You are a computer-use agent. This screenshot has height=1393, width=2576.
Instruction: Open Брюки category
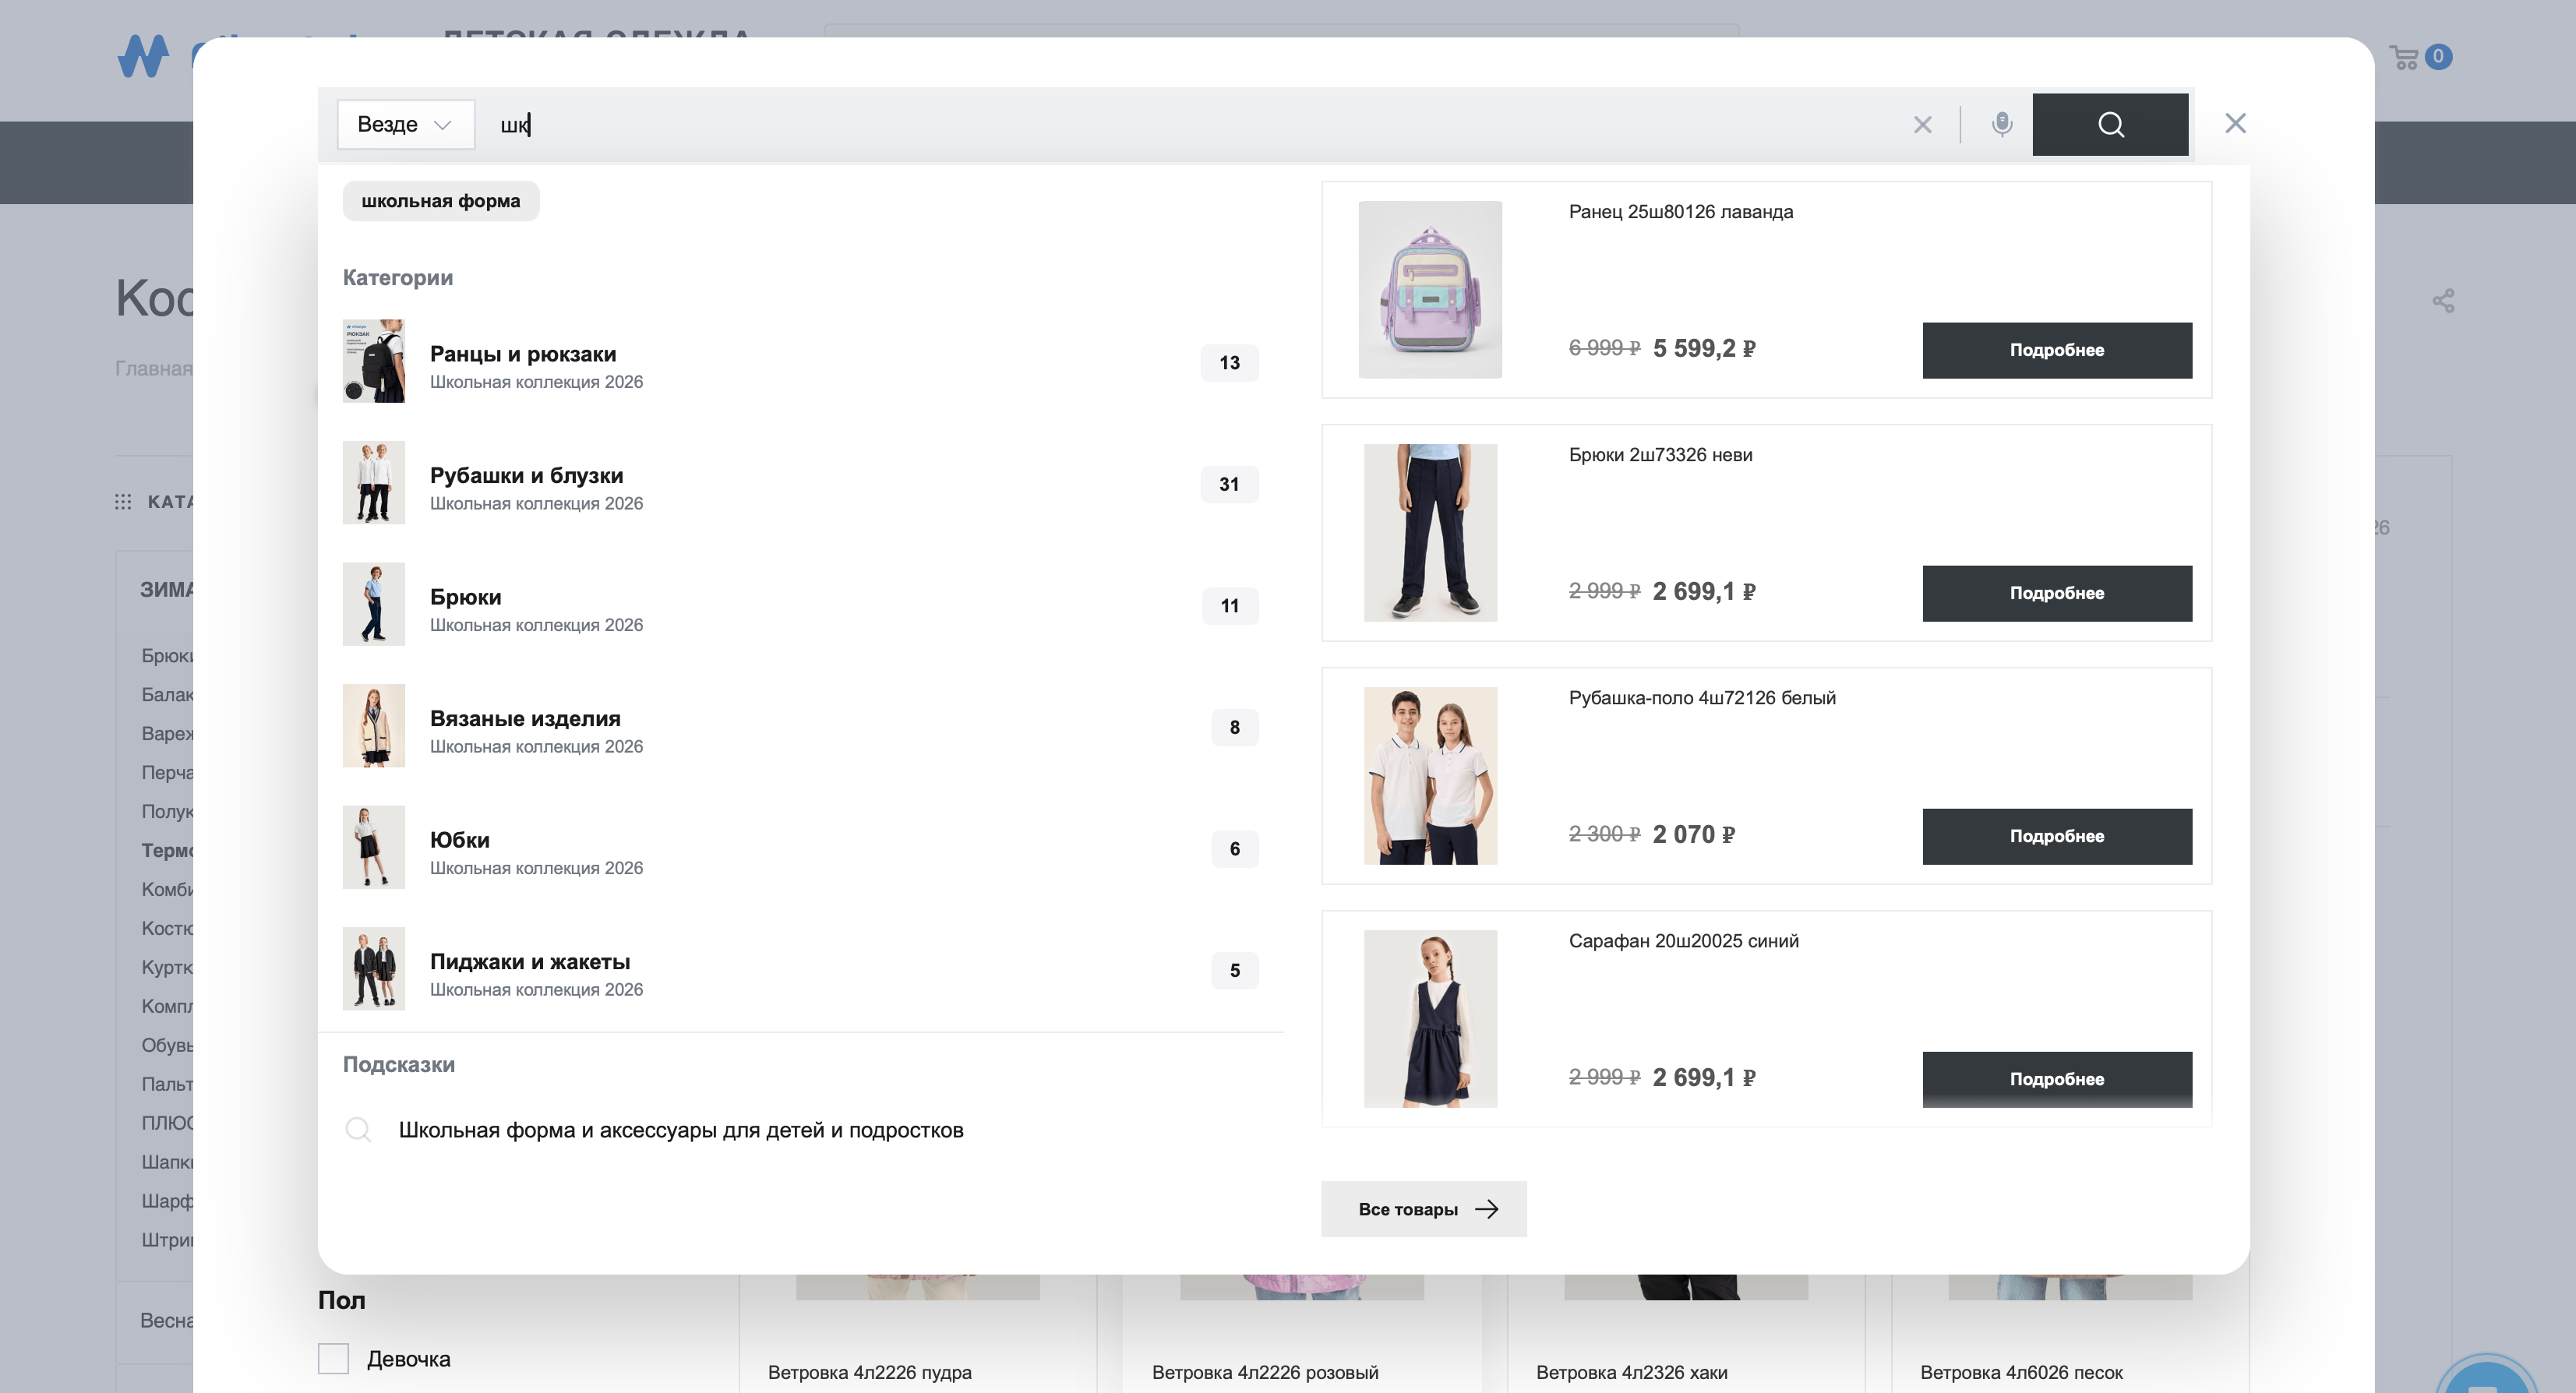tap(800, 605)
